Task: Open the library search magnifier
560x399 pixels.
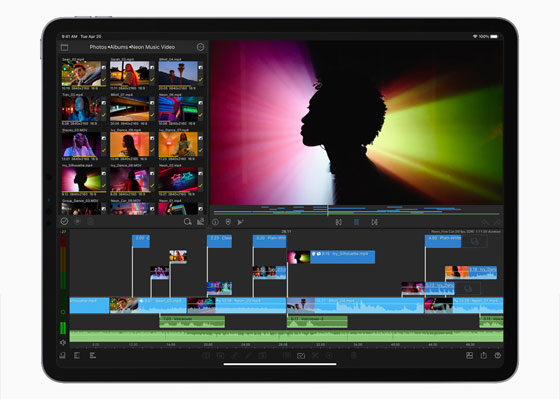Action: coord(188,222)
